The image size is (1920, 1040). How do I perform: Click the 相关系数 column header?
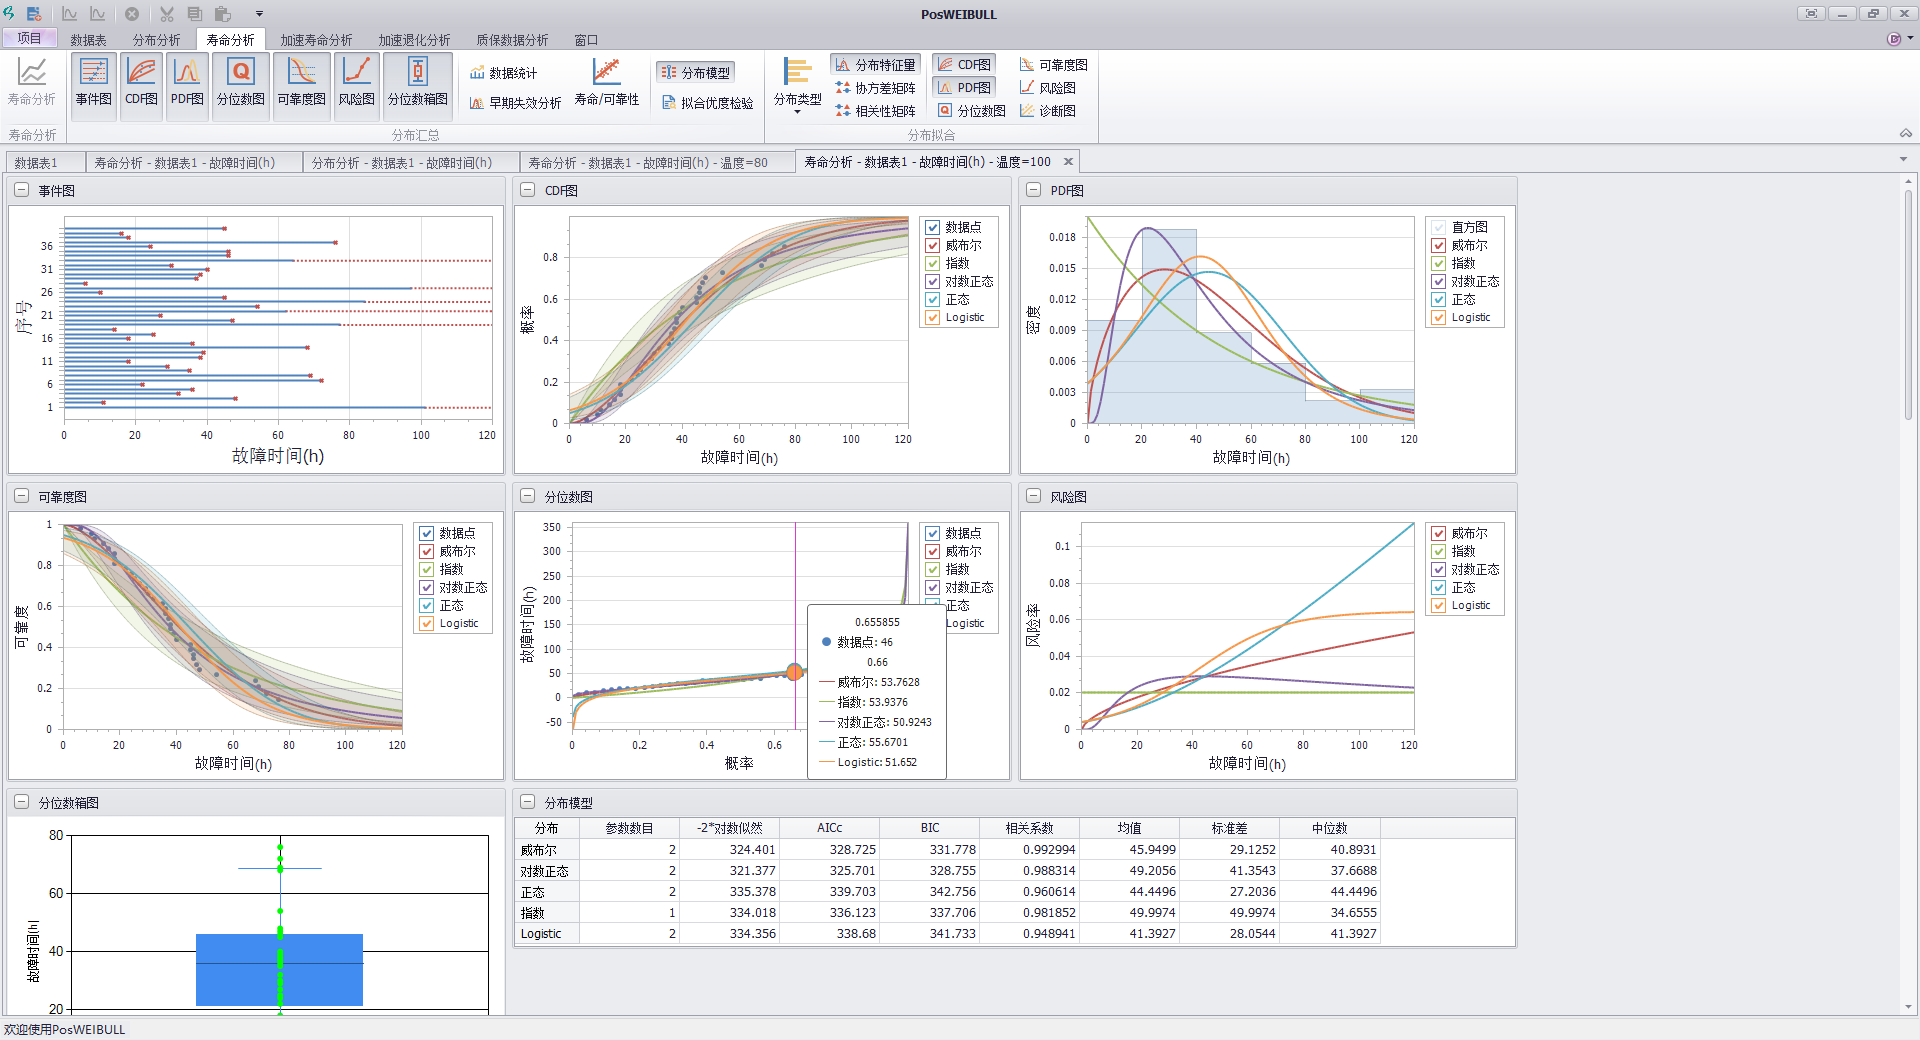point(1029,828)
